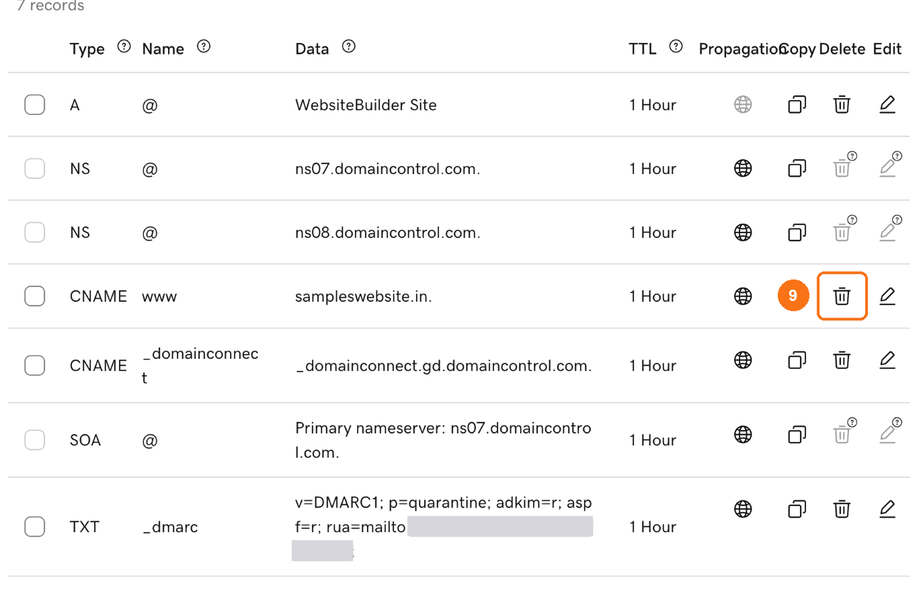Click the 'ns08.domaincontrol.com.' data cell
This screenshot has width=919, height=594.
[x=387, y=233]
